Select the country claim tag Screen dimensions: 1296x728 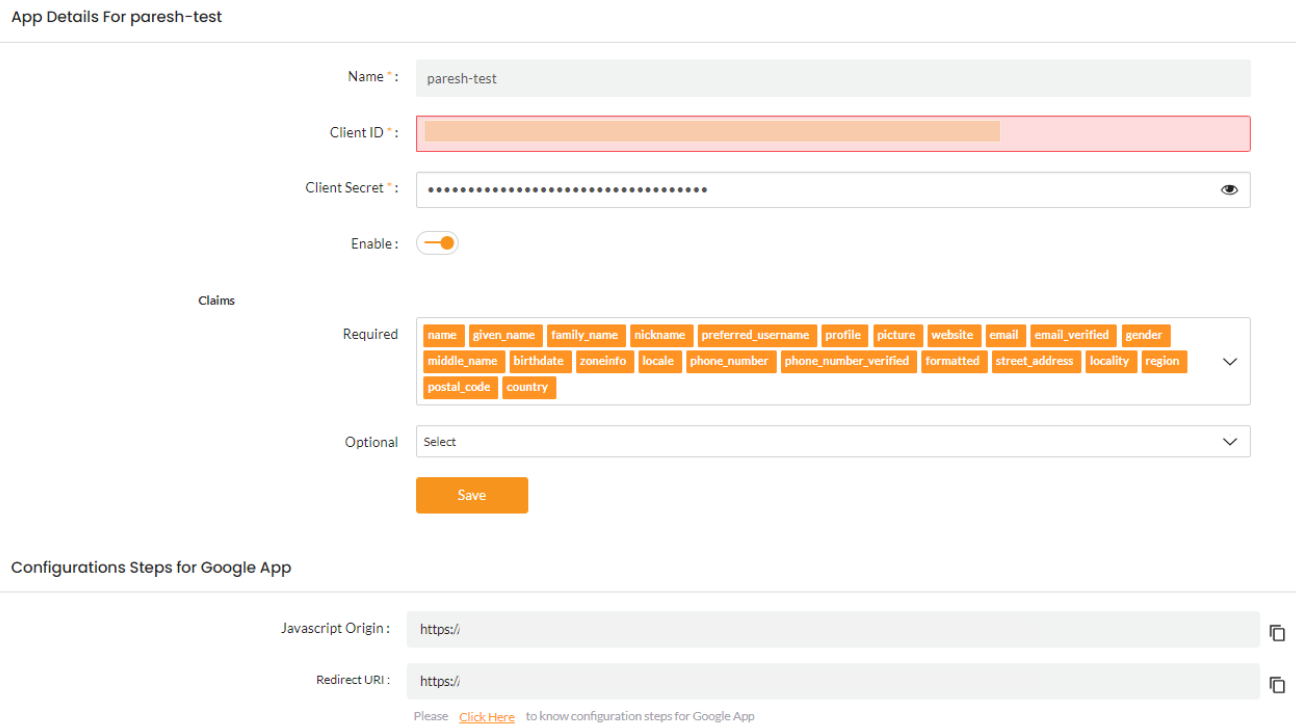tap(528, 387)
